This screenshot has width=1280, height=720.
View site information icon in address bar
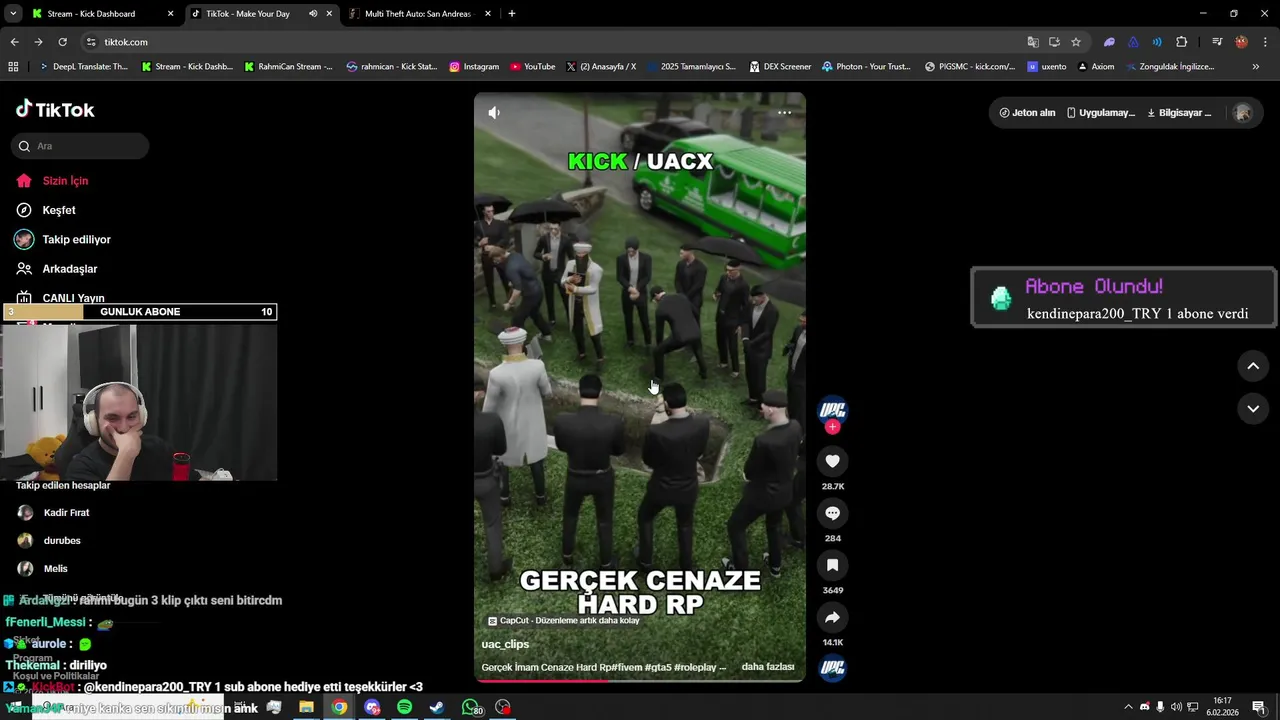(91, 42)
